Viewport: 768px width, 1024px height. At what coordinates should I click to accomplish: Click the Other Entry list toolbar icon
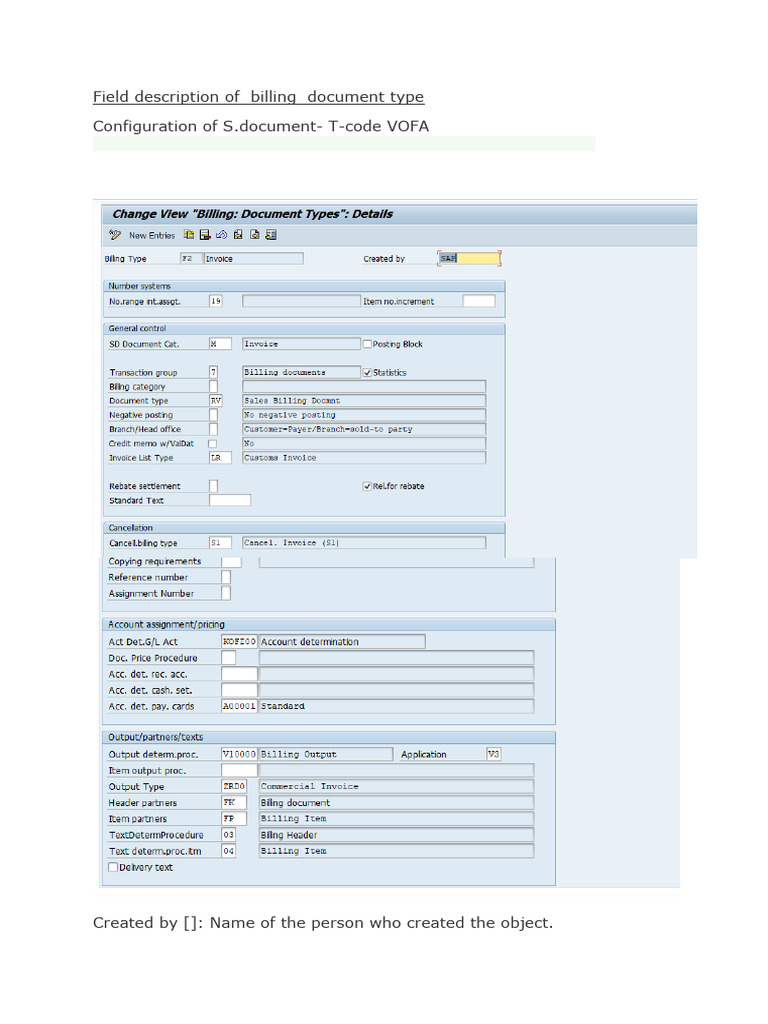pyautogui.click(x=271, y=234)
